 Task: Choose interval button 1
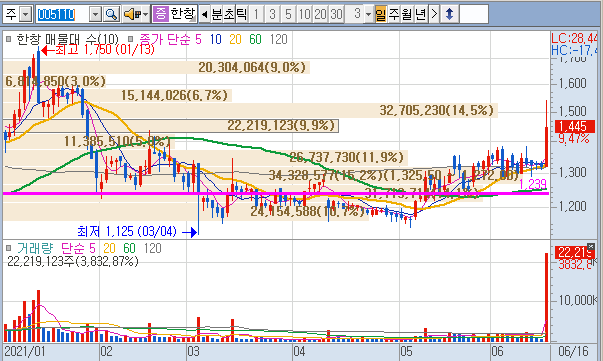(256, 14)
